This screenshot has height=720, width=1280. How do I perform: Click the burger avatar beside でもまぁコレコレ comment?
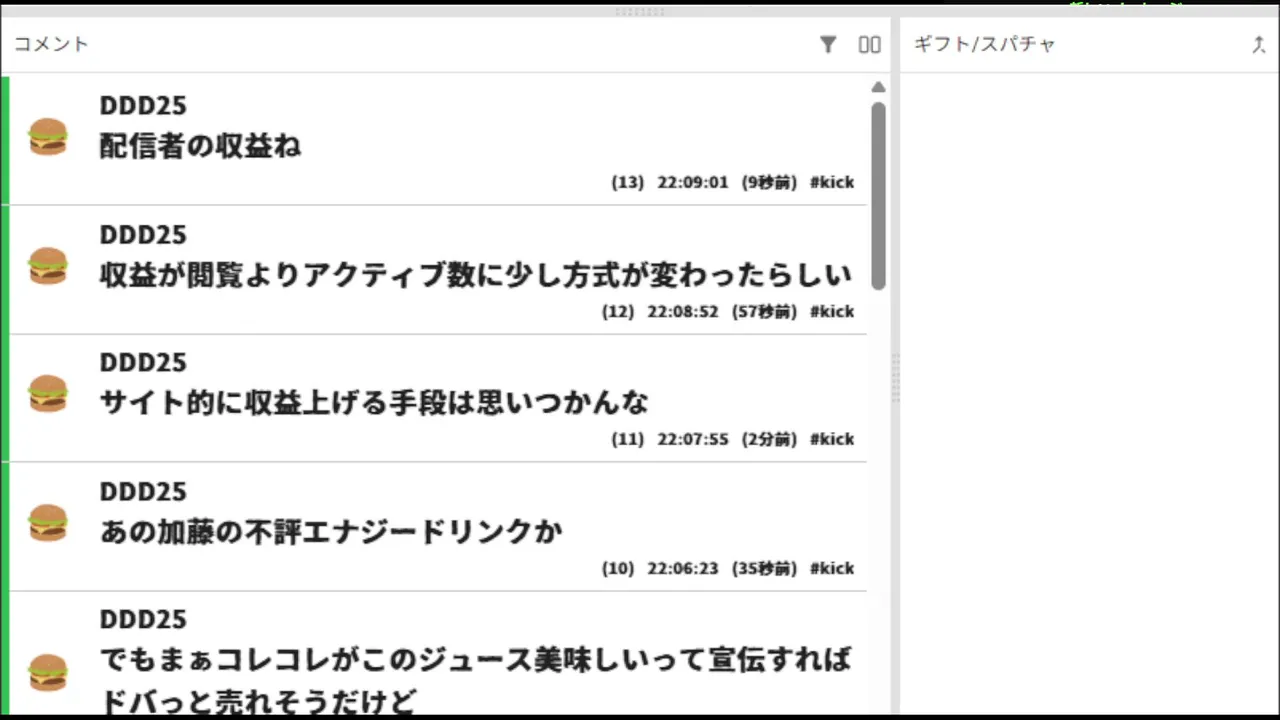(48, 672)
